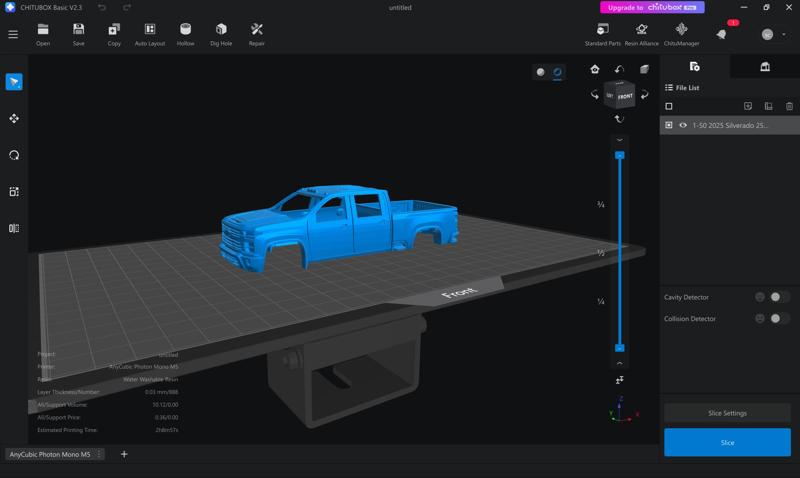Turn on the Collision Detector switch

(x=779, y=319)
